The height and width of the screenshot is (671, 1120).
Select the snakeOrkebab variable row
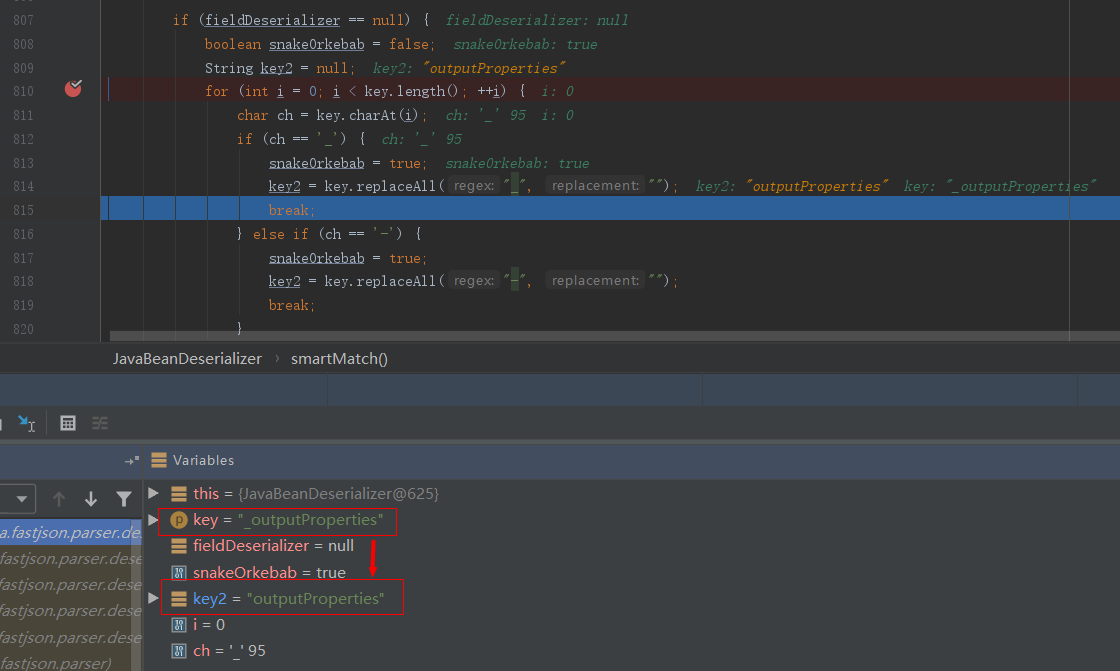point(268,573)
